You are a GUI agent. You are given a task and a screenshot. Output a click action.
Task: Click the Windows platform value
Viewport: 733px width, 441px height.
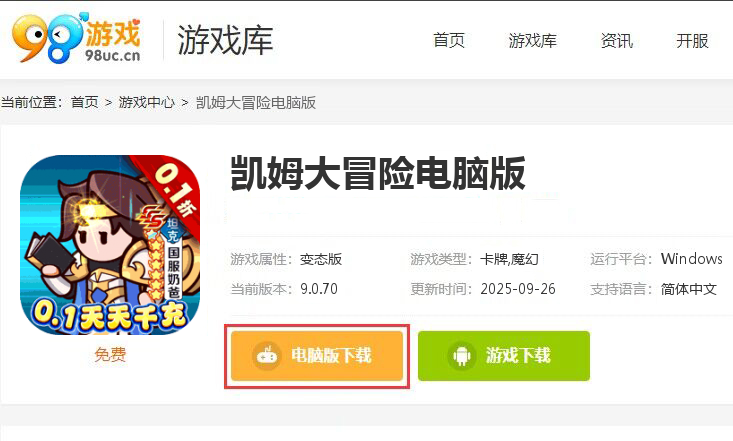[x=691, y=259]
